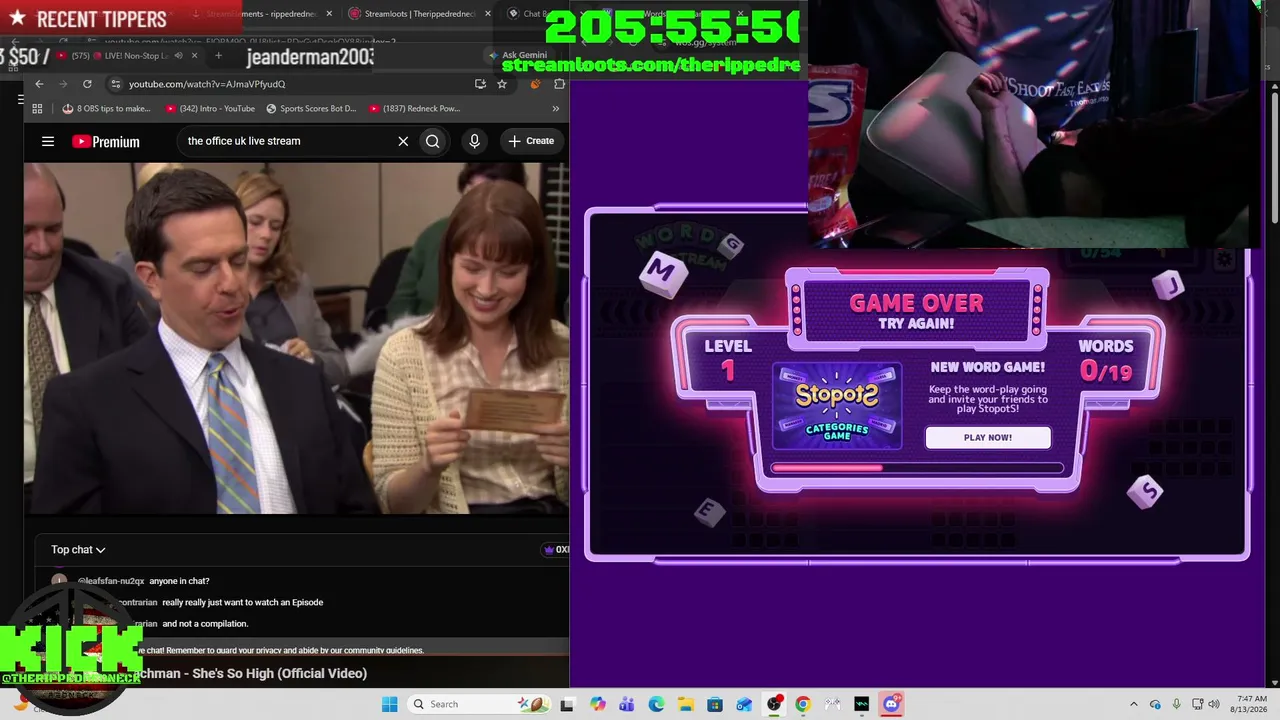This screenshot has height=720, width=1280.
Task: Run search with the magnifier button
Action: coord(433,141)
